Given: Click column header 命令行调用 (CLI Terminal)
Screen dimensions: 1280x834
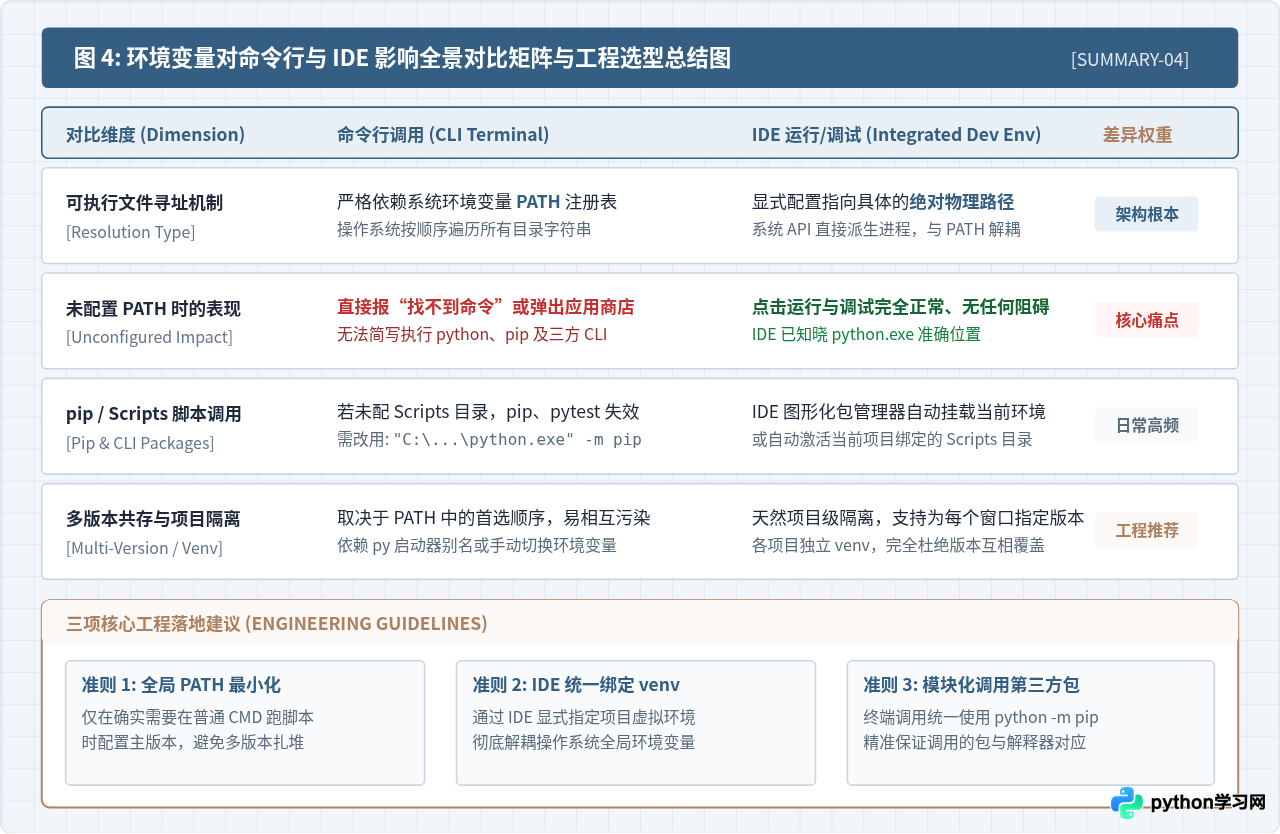Looking at the screenshot, I should (x=443, y=134).
